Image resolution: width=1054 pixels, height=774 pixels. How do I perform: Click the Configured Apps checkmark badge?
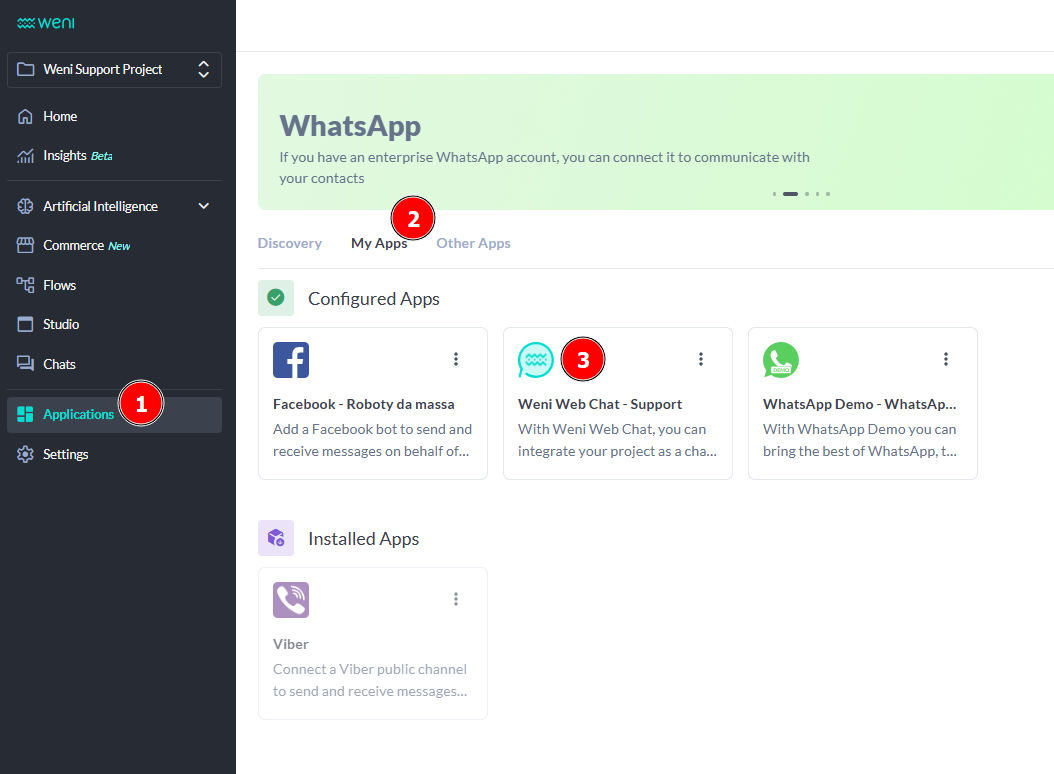tap(276, 298)
